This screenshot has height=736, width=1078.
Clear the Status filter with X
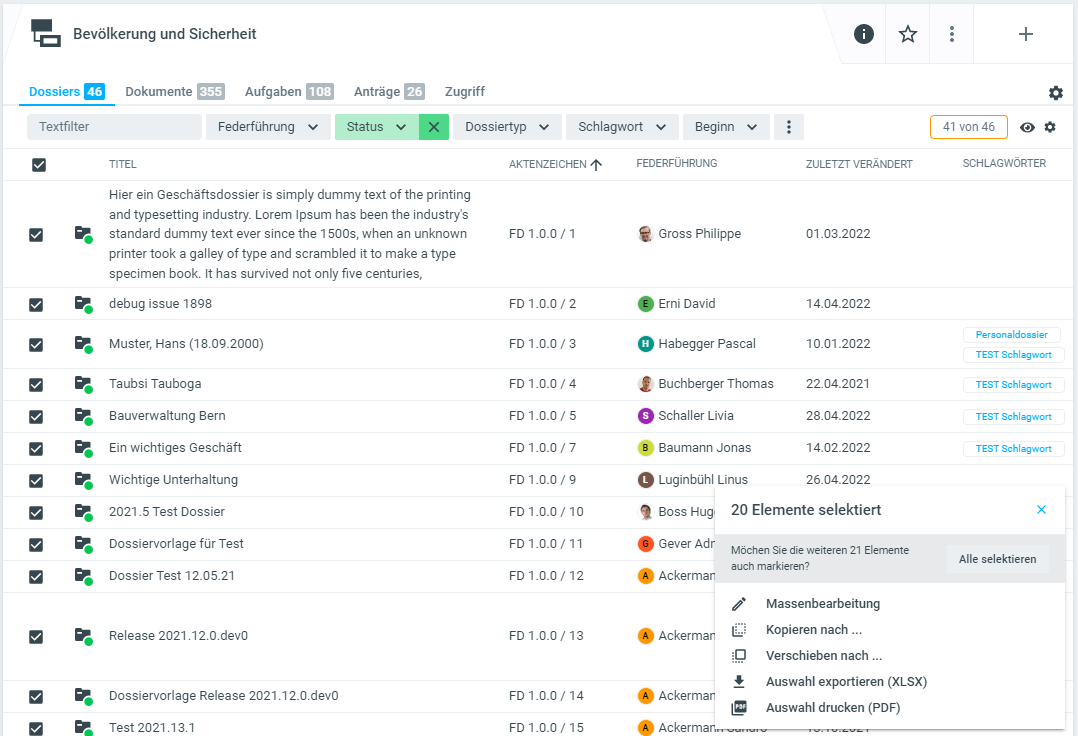(x=434, y=127)
